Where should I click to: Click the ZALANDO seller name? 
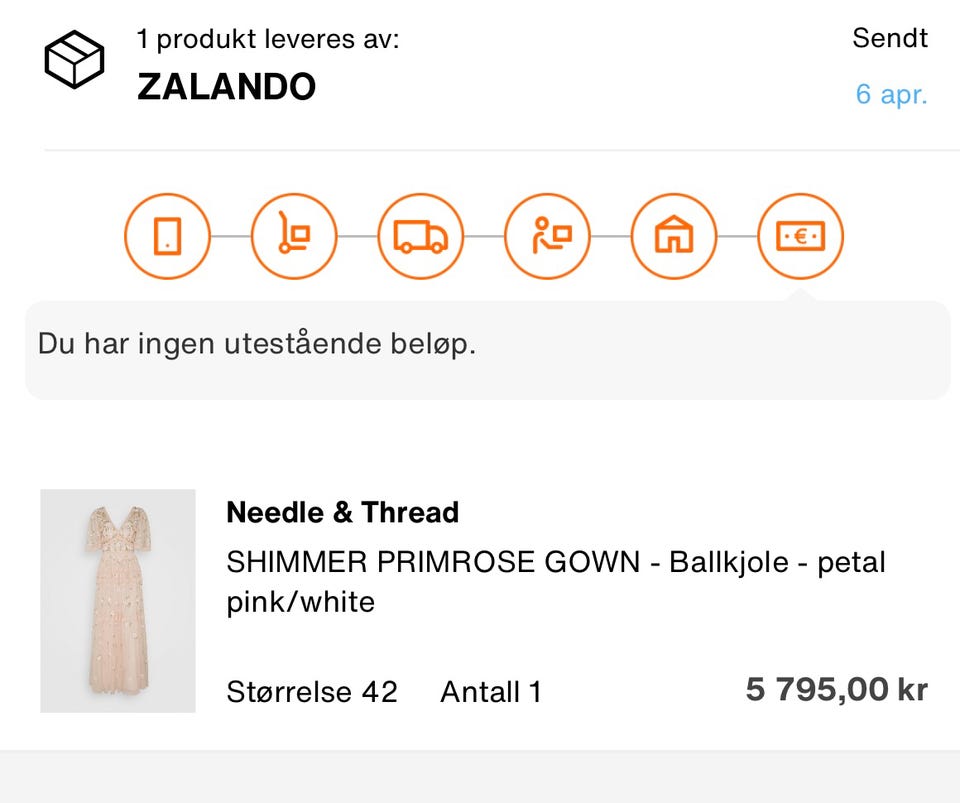pyautogui.click(x=226, y=87)
